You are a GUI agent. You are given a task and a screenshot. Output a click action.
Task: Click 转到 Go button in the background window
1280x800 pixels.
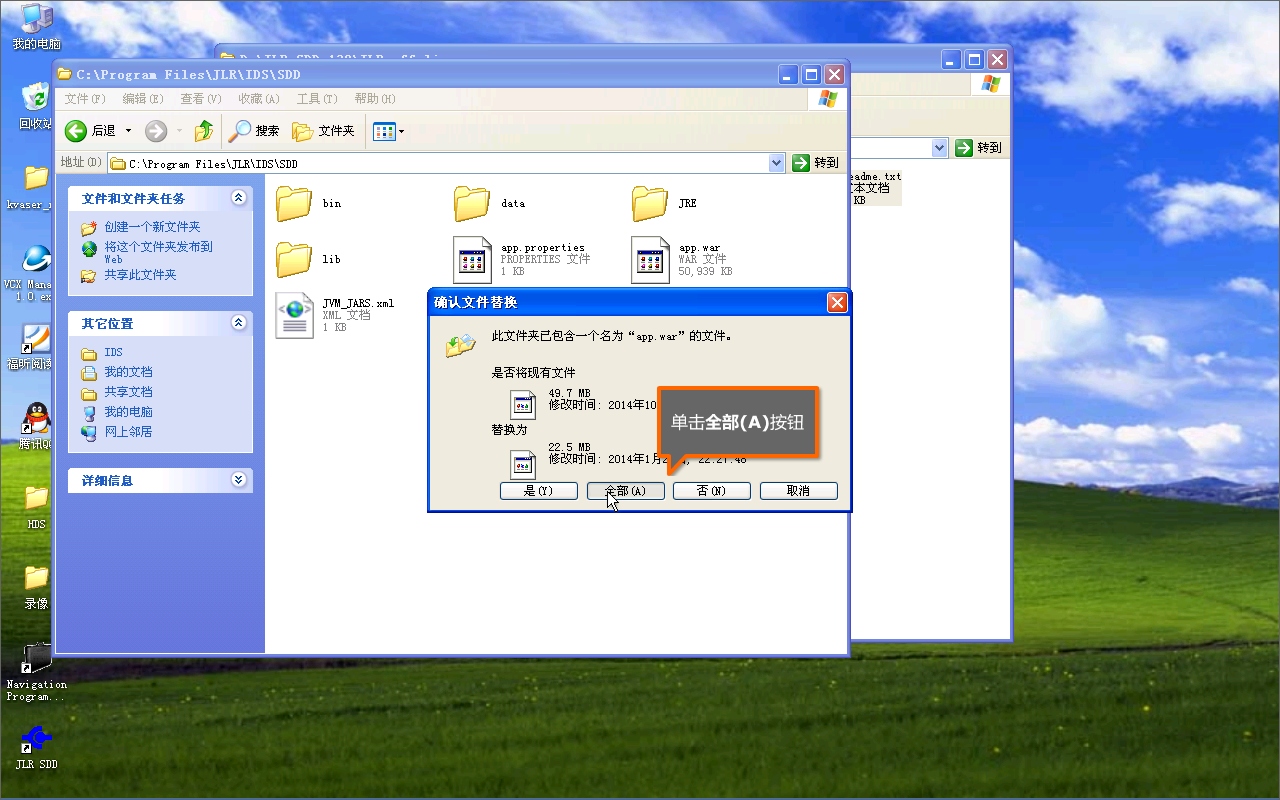(x=978, y=148)
